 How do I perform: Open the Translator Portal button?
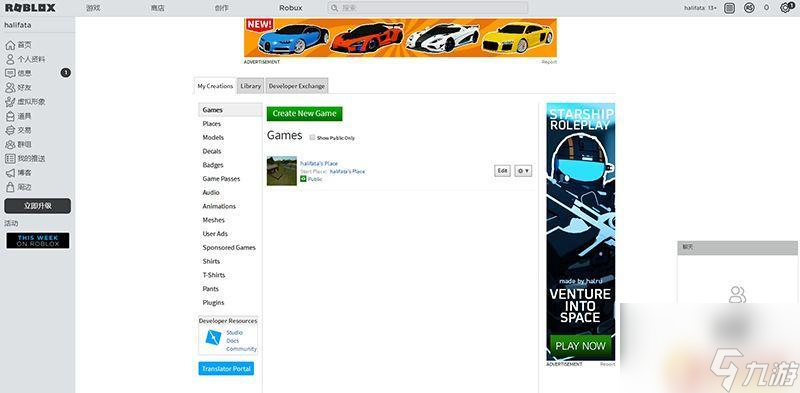point(226,369)
